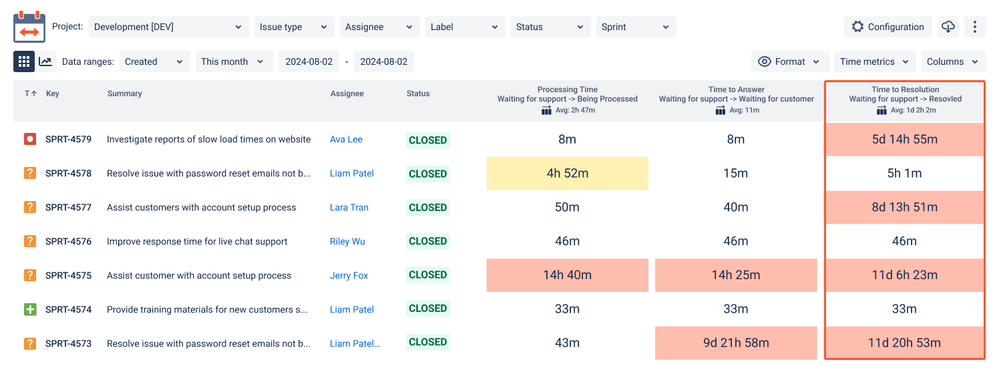
Task: Click bug issue type icon for SPRT-4579
Action: [x=29, y=139]
